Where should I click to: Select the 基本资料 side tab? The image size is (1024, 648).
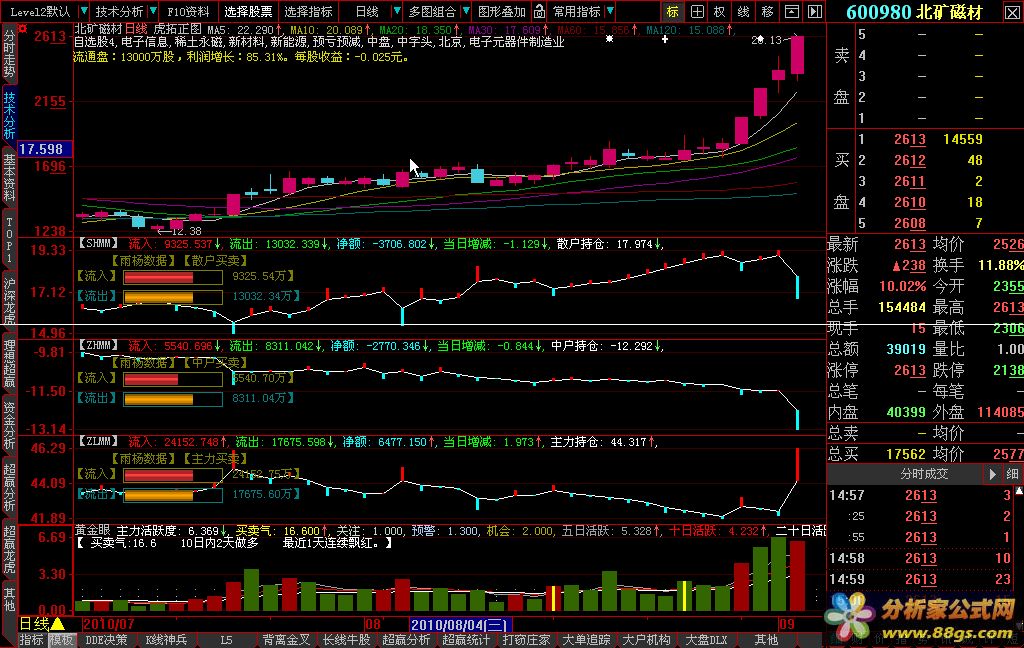[x=9, y=177]
